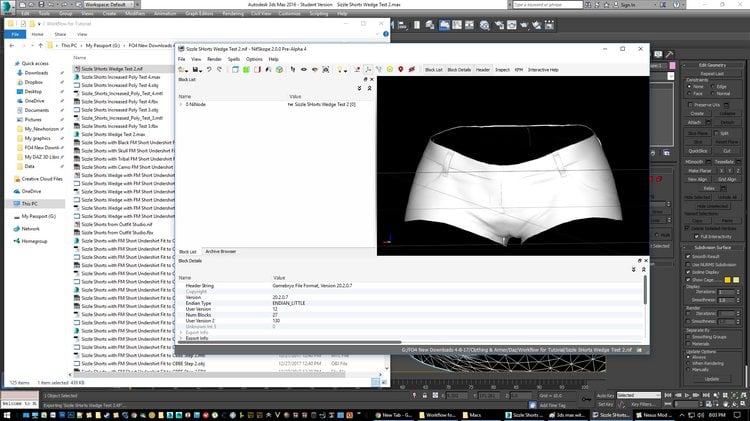The width and height of the screenshot is (750, 421).
Task: Open the Workspace Default dropdown
Action: pyautogui.click(x=110, y=4)
